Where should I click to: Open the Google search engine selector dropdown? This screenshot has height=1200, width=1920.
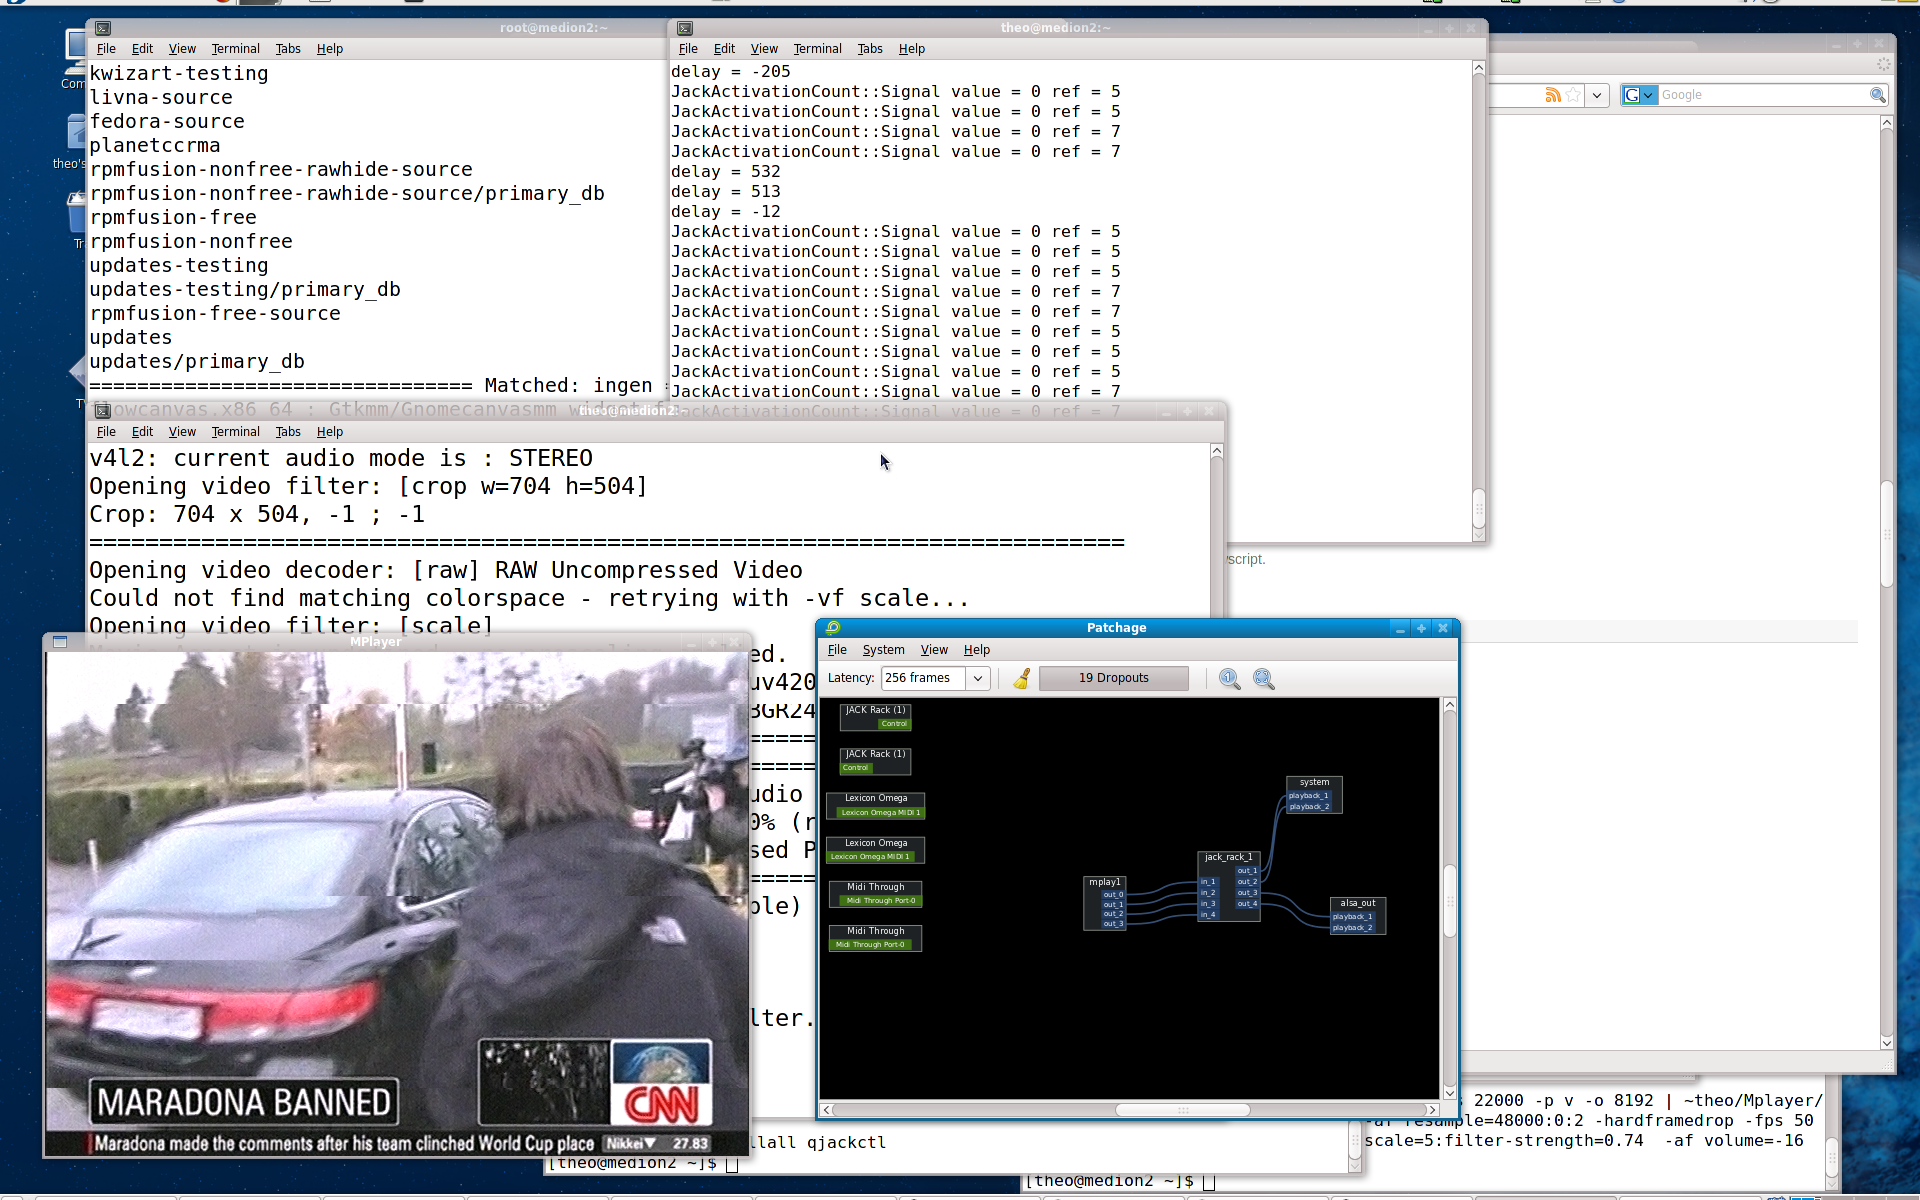click(x=1639, y=95)
